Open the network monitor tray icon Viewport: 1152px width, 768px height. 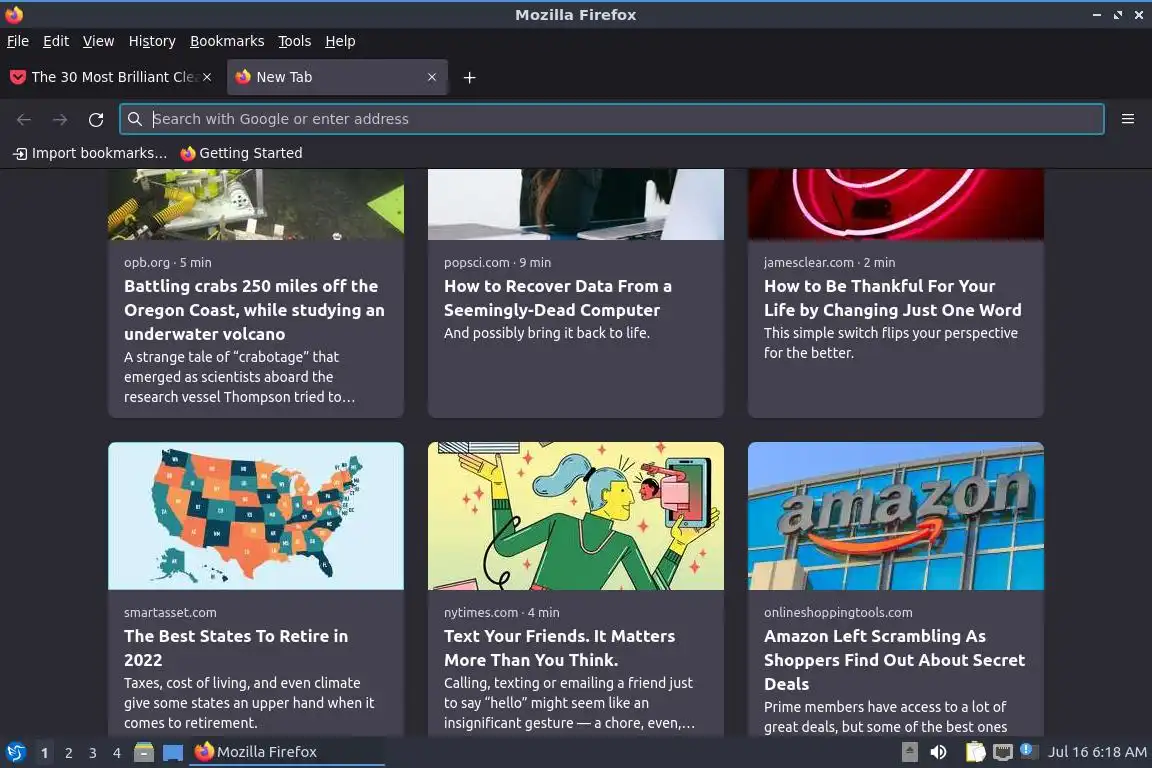tap(1003, 752)
